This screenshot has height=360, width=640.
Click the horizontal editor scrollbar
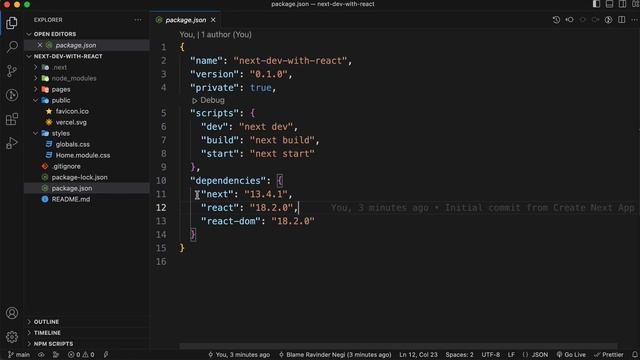point(398,346)
